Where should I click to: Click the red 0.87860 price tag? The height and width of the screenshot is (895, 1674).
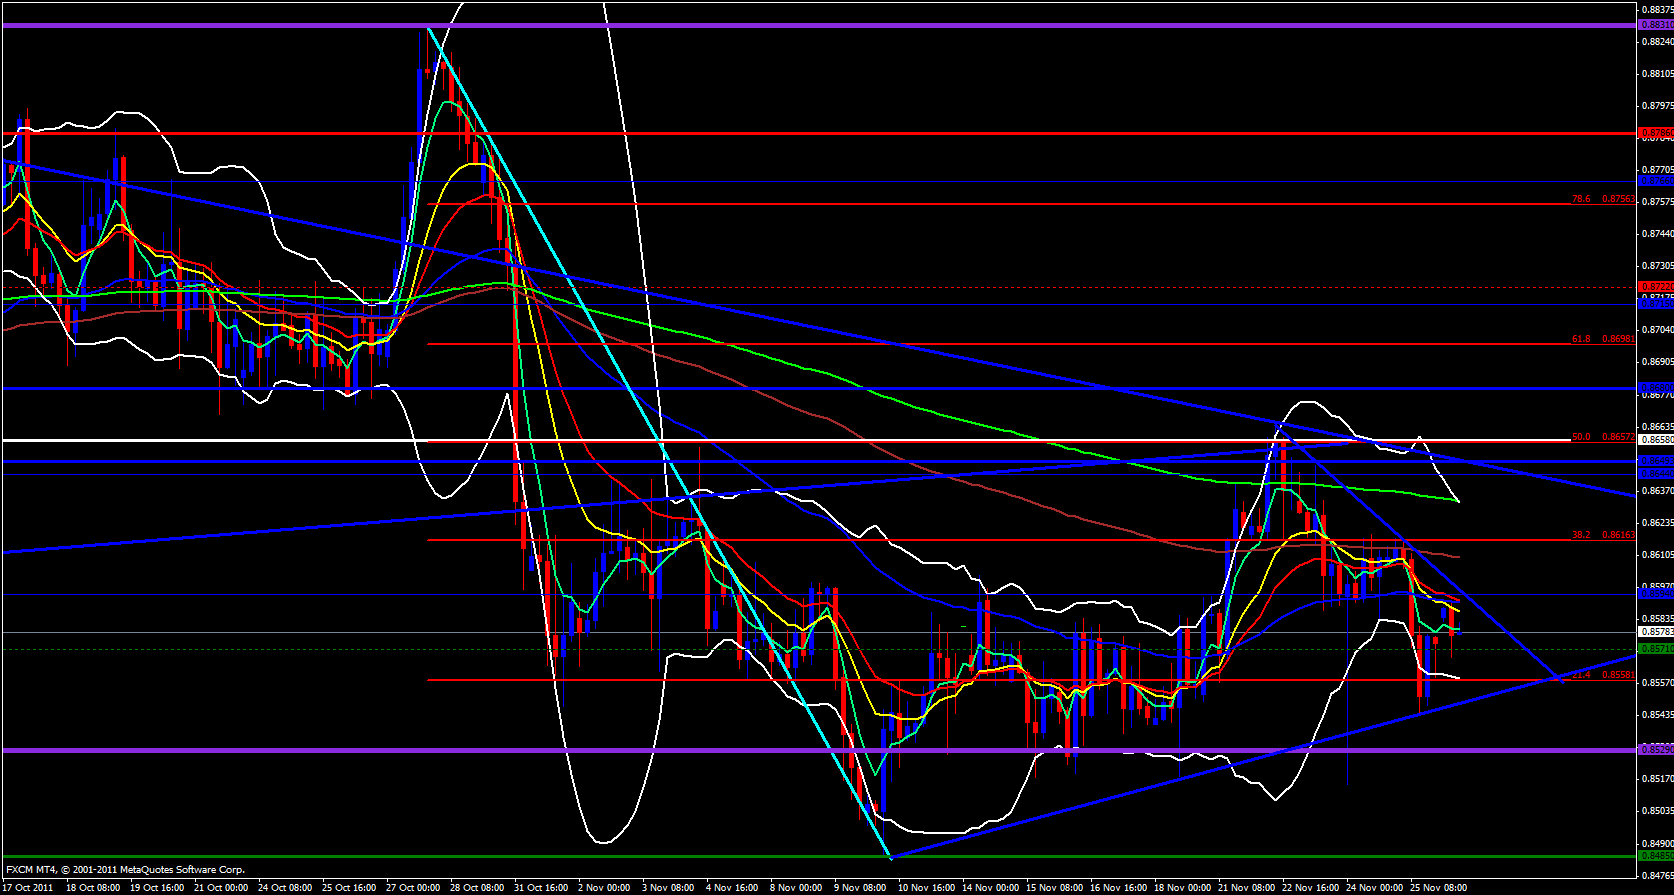[1656, 132]
